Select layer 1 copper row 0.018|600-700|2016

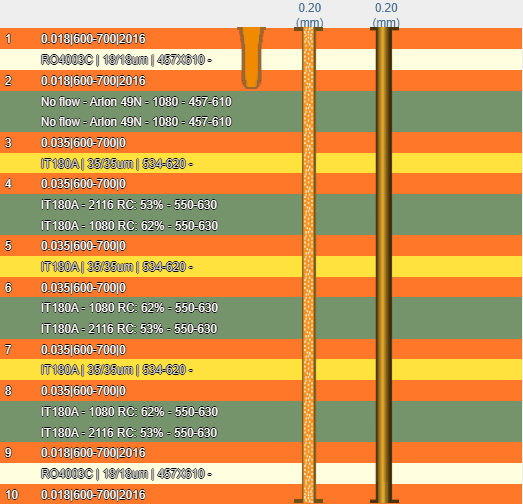tap(261, 39)
